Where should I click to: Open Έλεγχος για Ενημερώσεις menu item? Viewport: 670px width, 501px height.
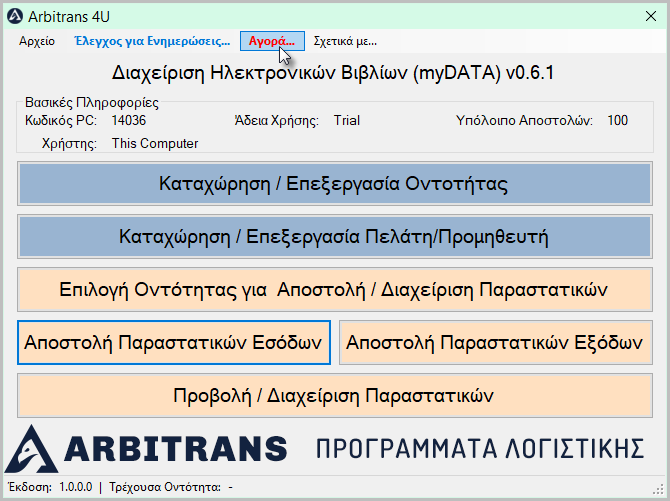tap(152, 41)
